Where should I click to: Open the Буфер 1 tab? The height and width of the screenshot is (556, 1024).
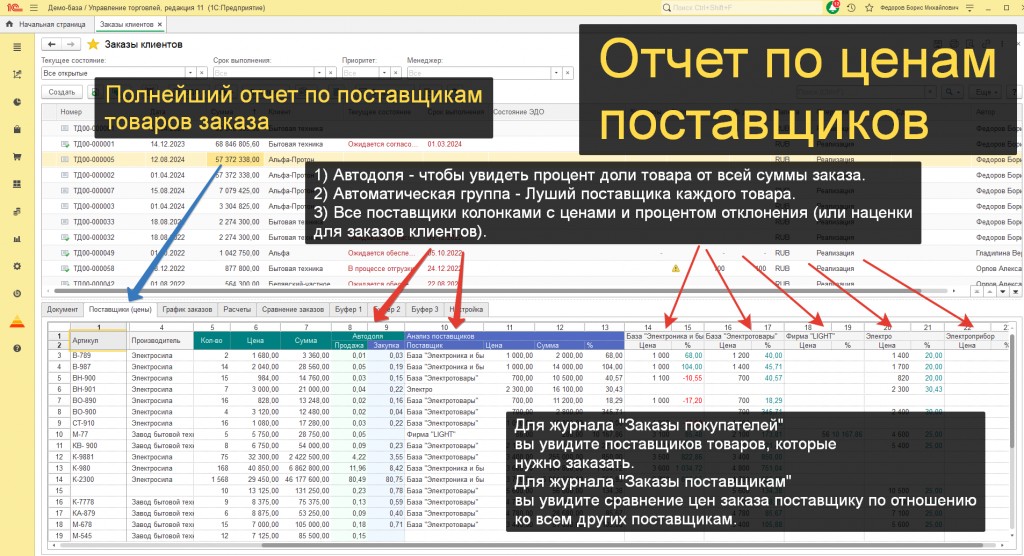(x=348, y=310)
